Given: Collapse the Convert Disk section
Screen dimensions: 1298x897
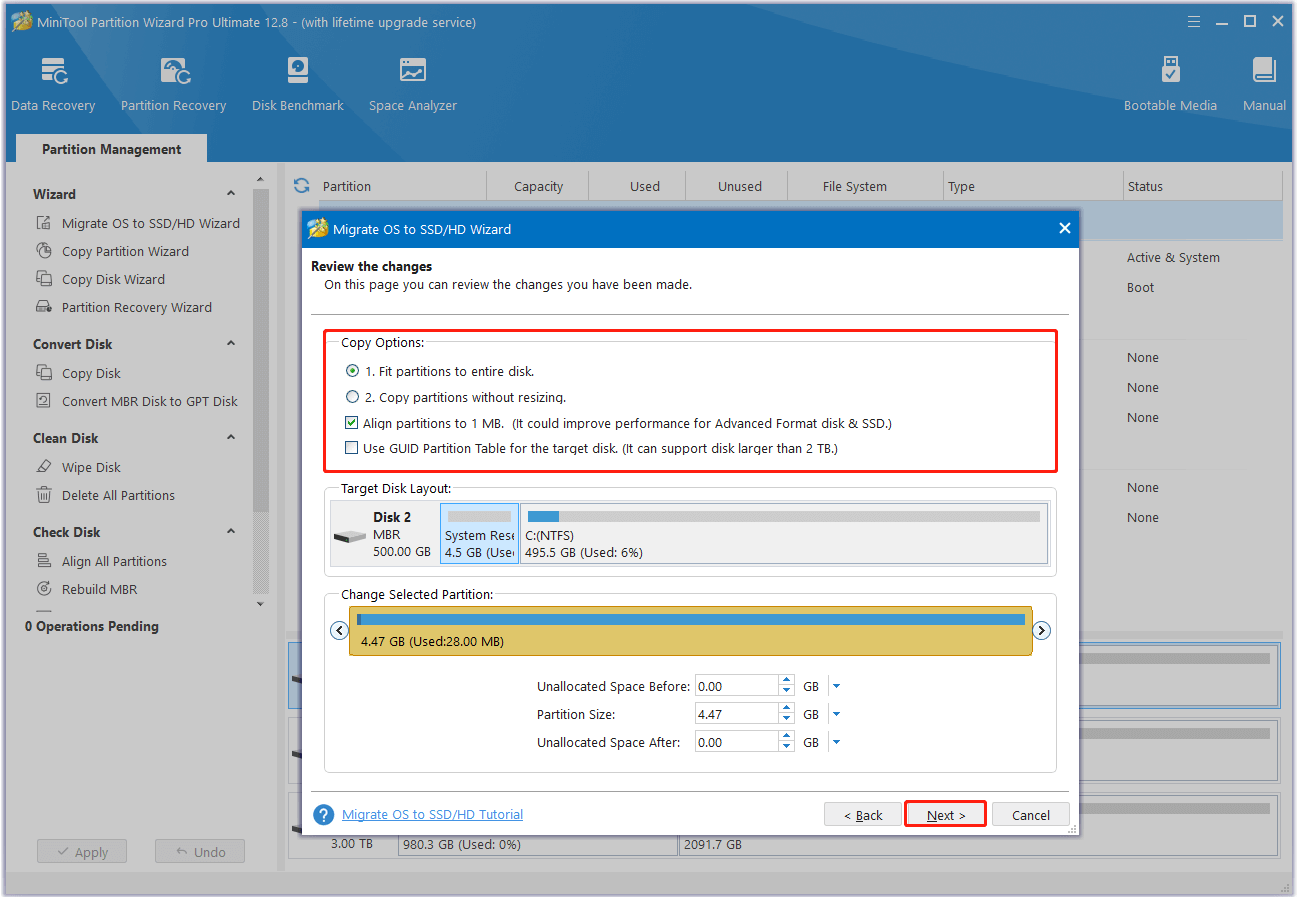Looking at the screenshot, I should pyautogui.click(x=231, y=344).
